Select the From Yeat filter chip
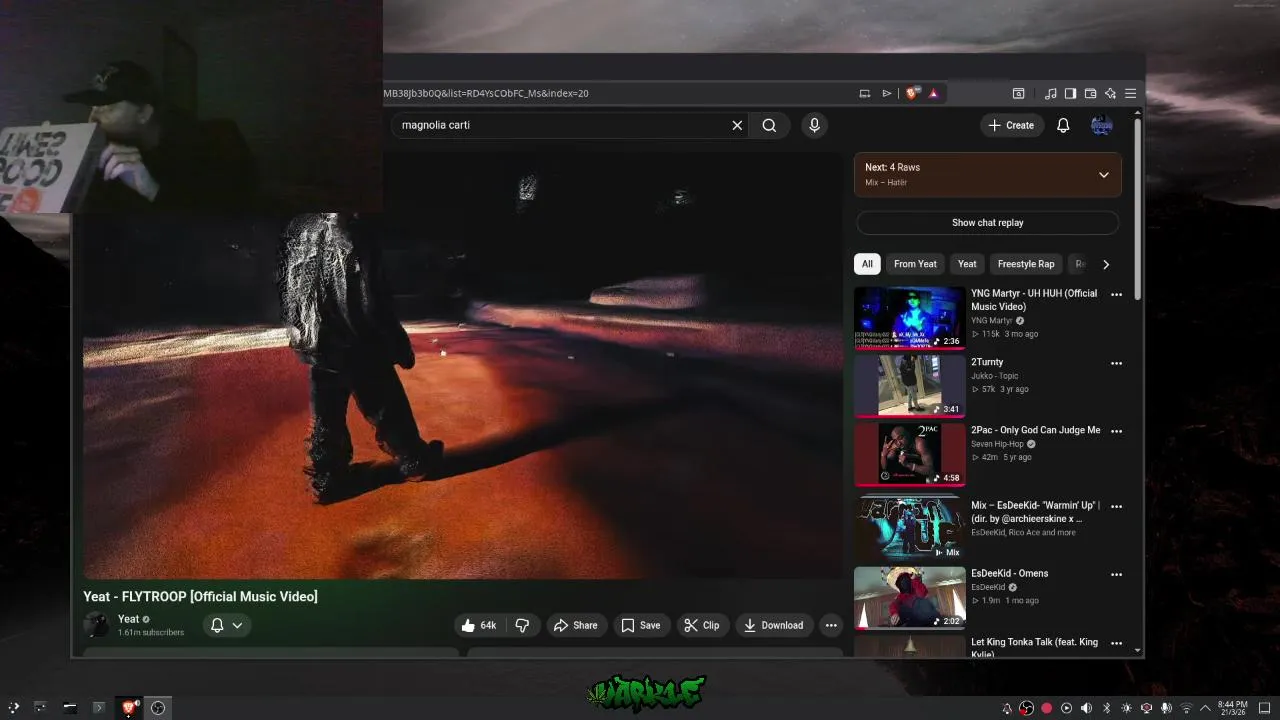This screenshot has height=720, width=1280. click(x=915, y=264)
